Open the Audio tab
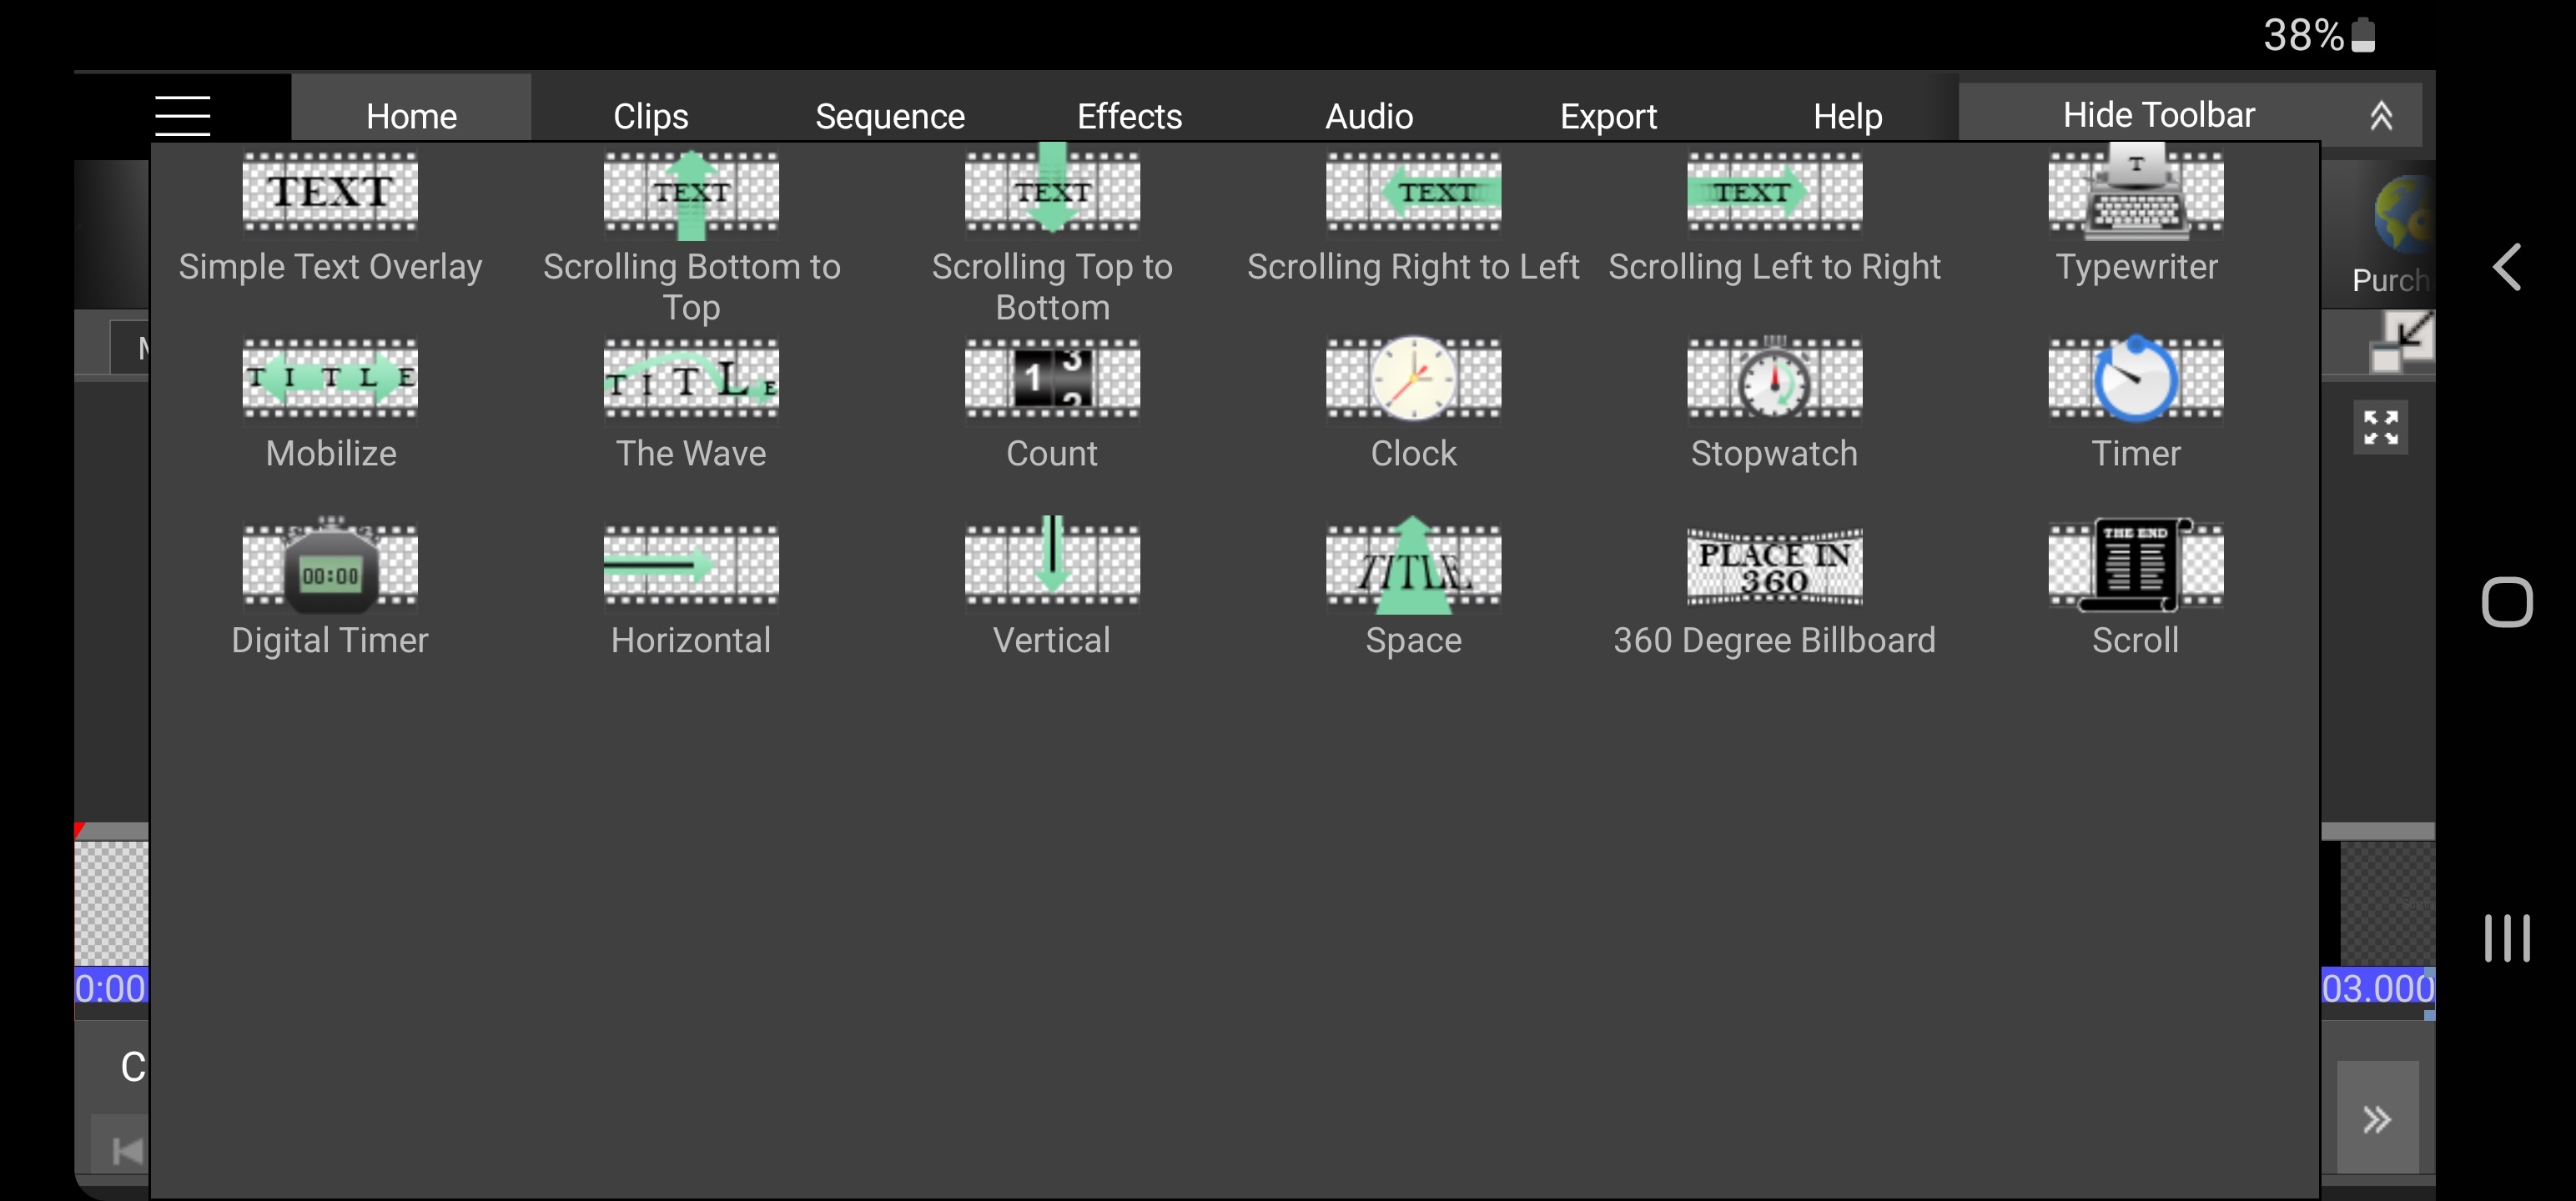Screen dimensions: 2576x1201 tap(1369, 116)
